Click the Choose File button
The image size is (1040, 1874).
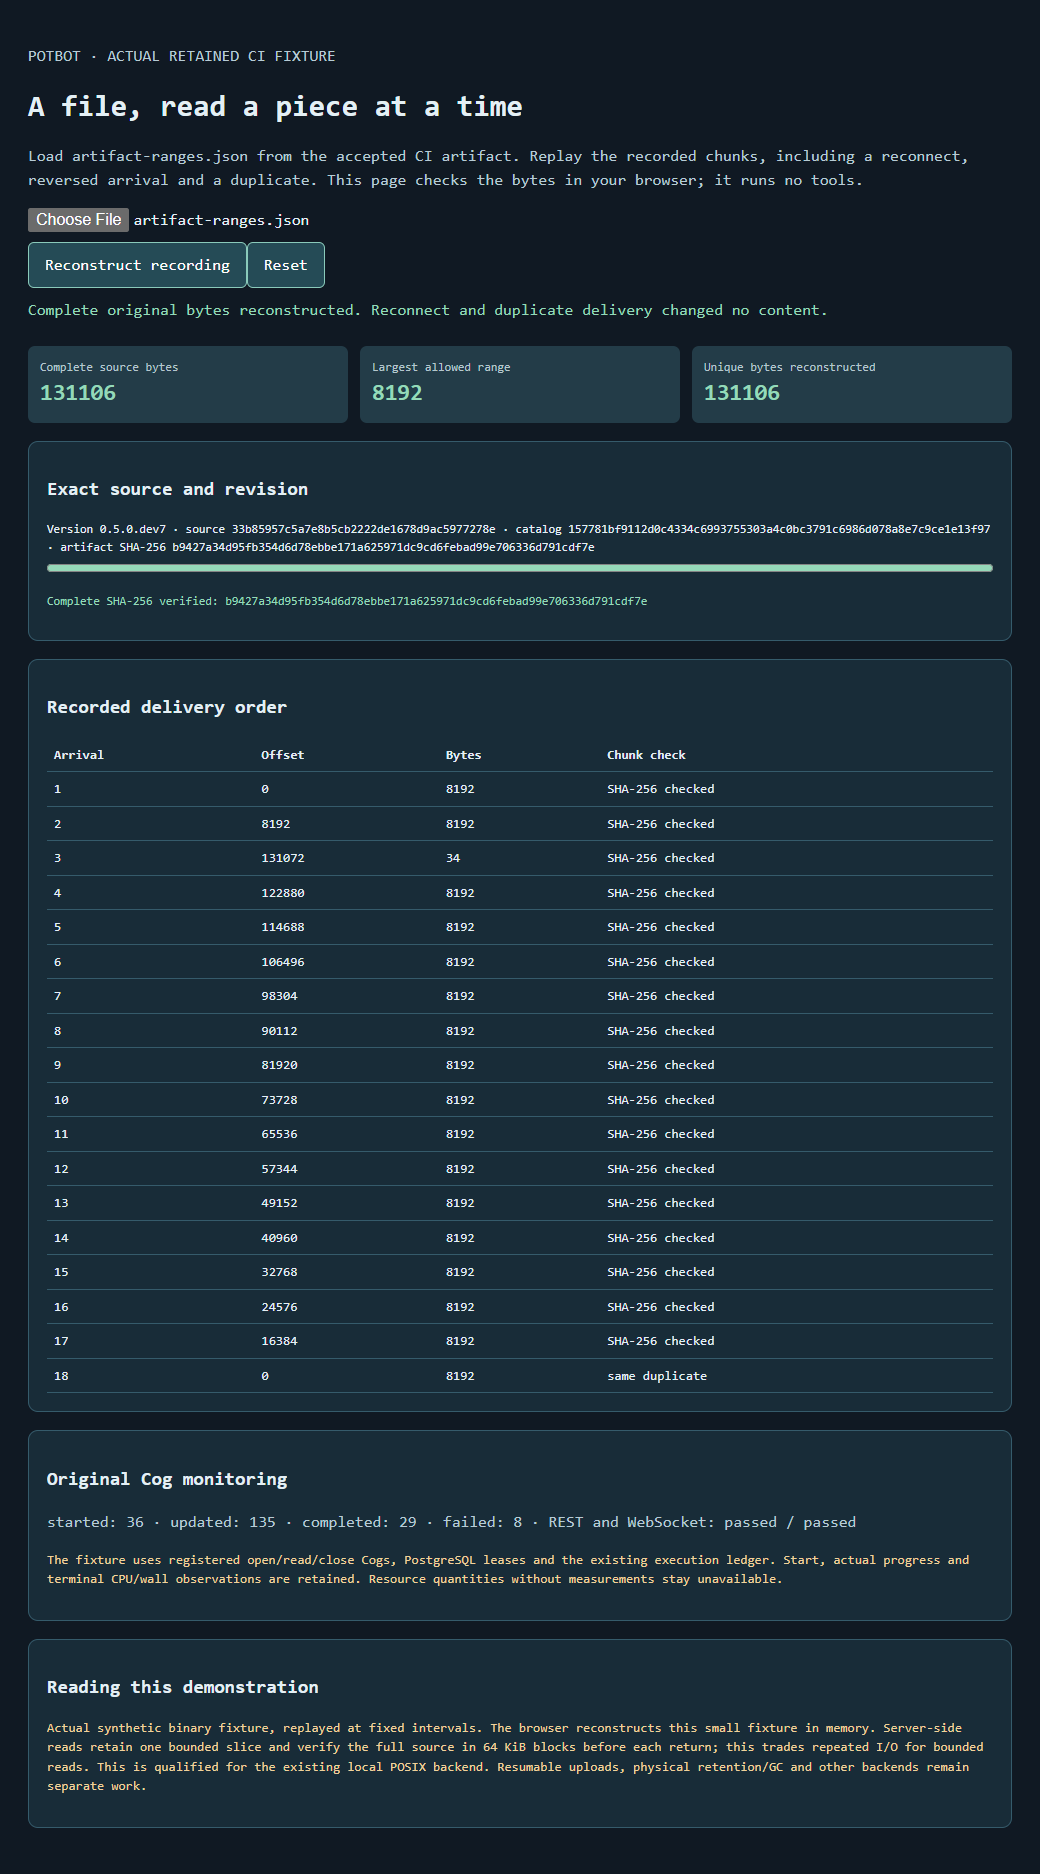click(x=78, y=220)
